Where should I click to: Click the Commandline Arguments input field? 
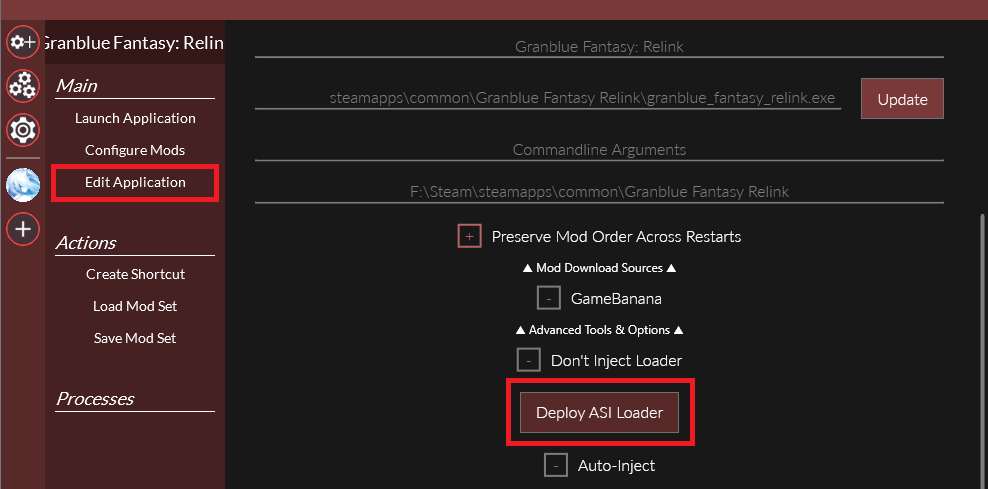(599, 150)
